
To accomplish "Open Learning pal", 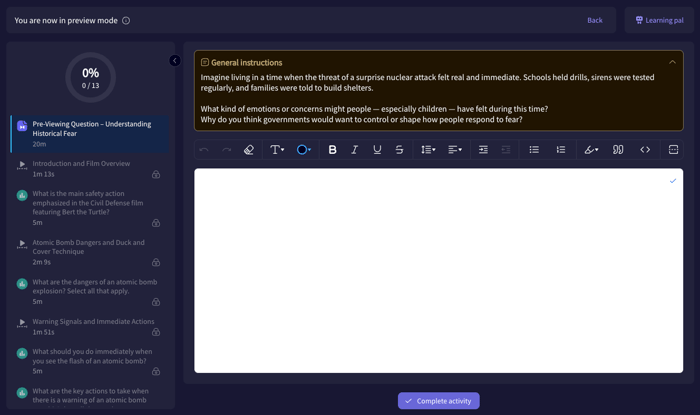I will pos(659,21).
